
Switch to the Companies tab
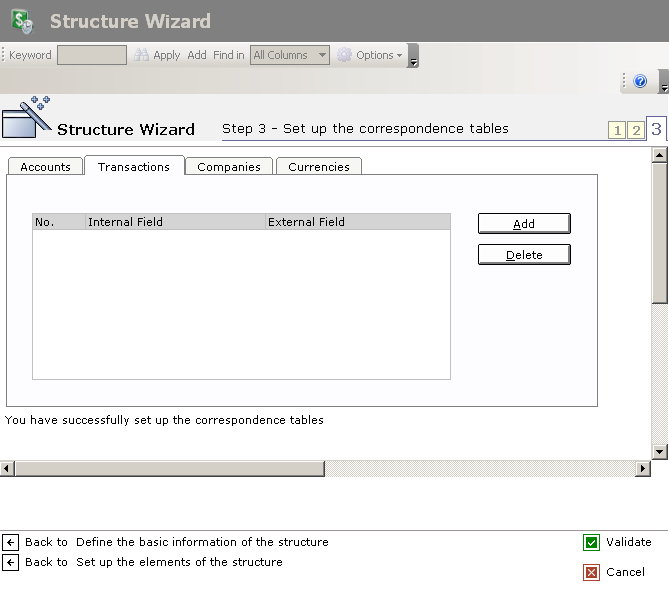[x=229, y=167]
